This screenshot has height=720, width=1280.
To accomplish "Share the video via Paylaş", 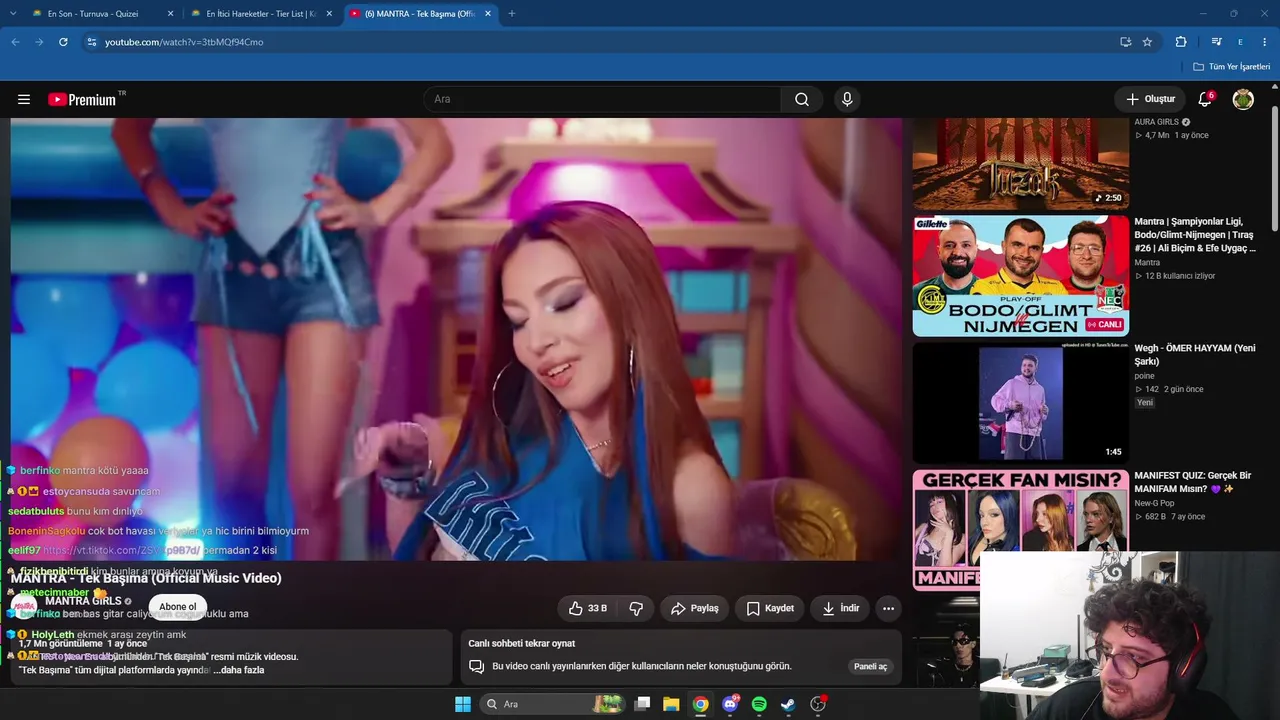I will (695, 608).
